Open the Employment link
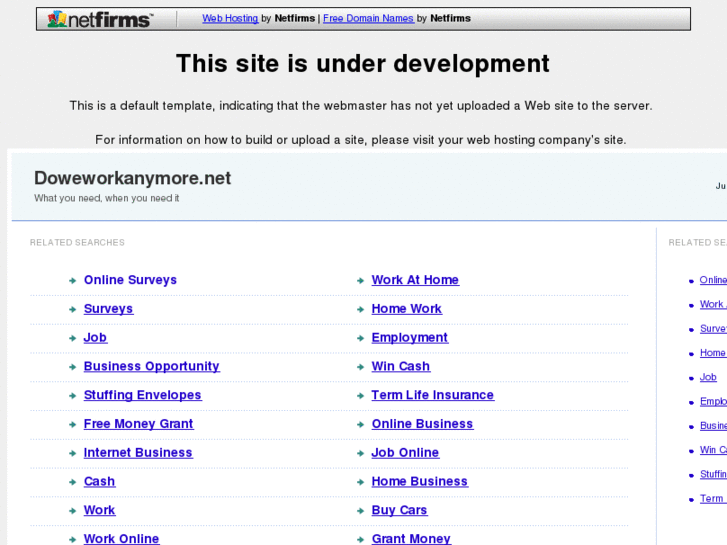This screenshot has width=727, height=545. point(410,338)
